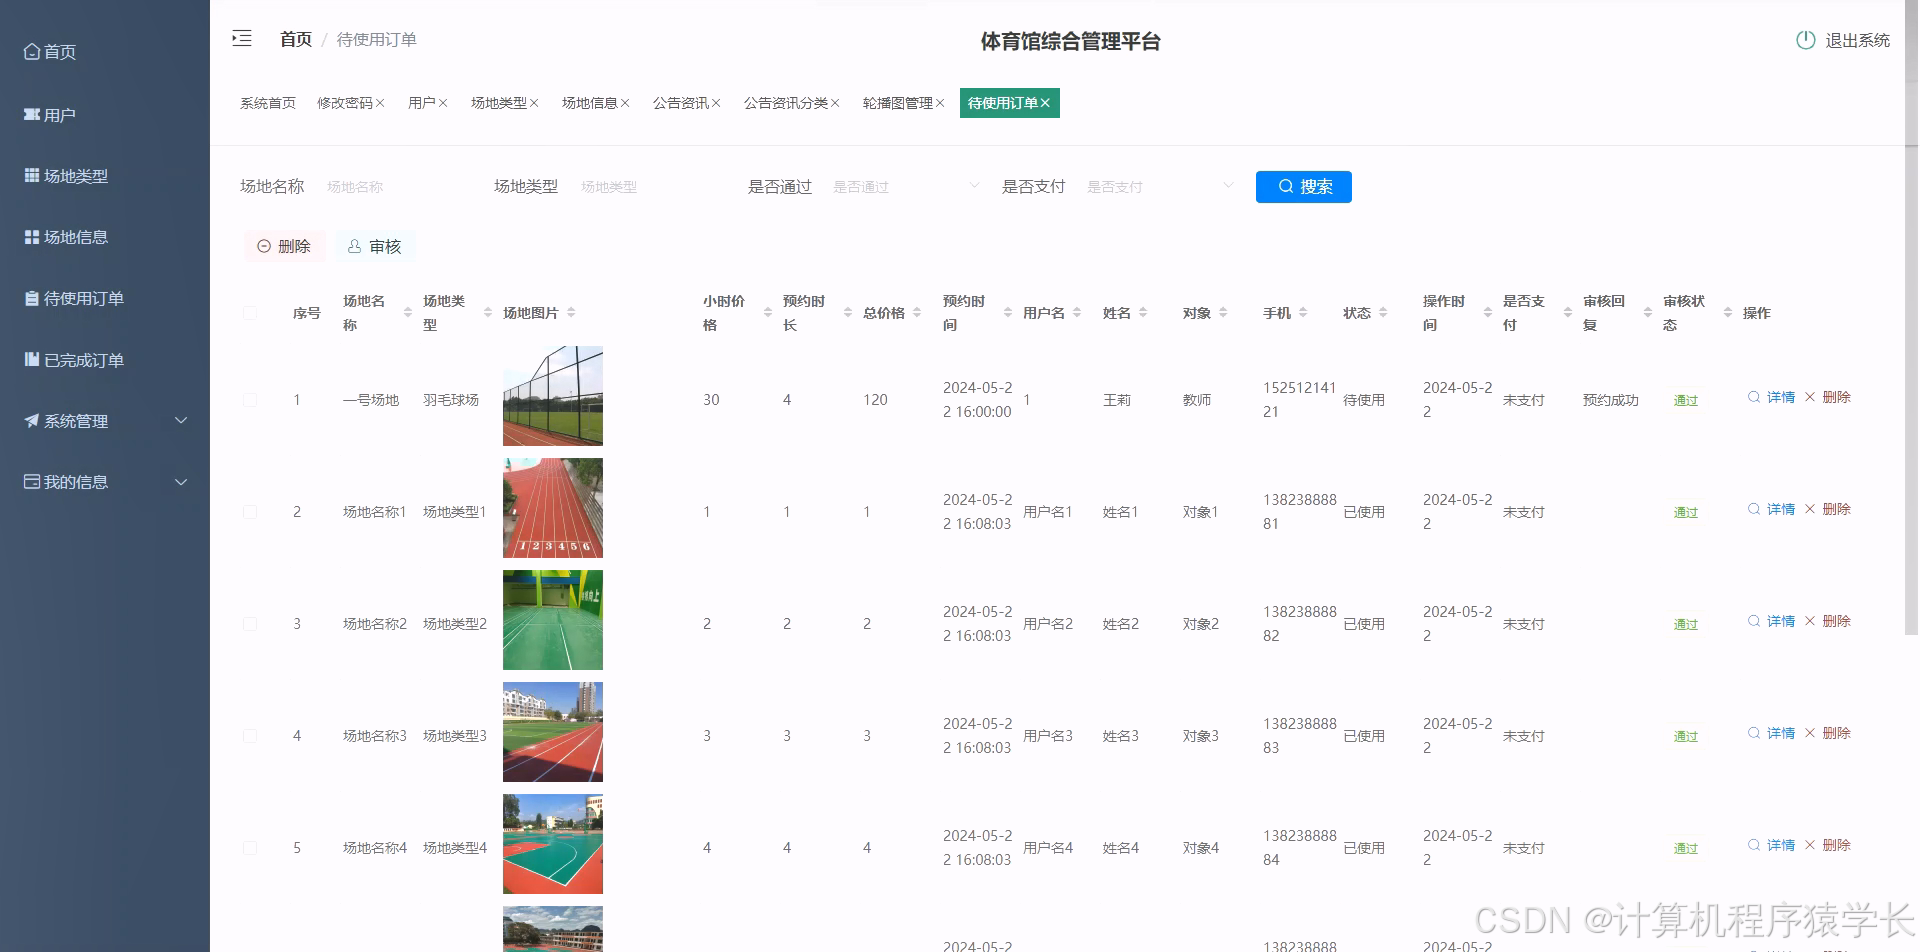Sort by 手机 column

tap(1302, 313)
